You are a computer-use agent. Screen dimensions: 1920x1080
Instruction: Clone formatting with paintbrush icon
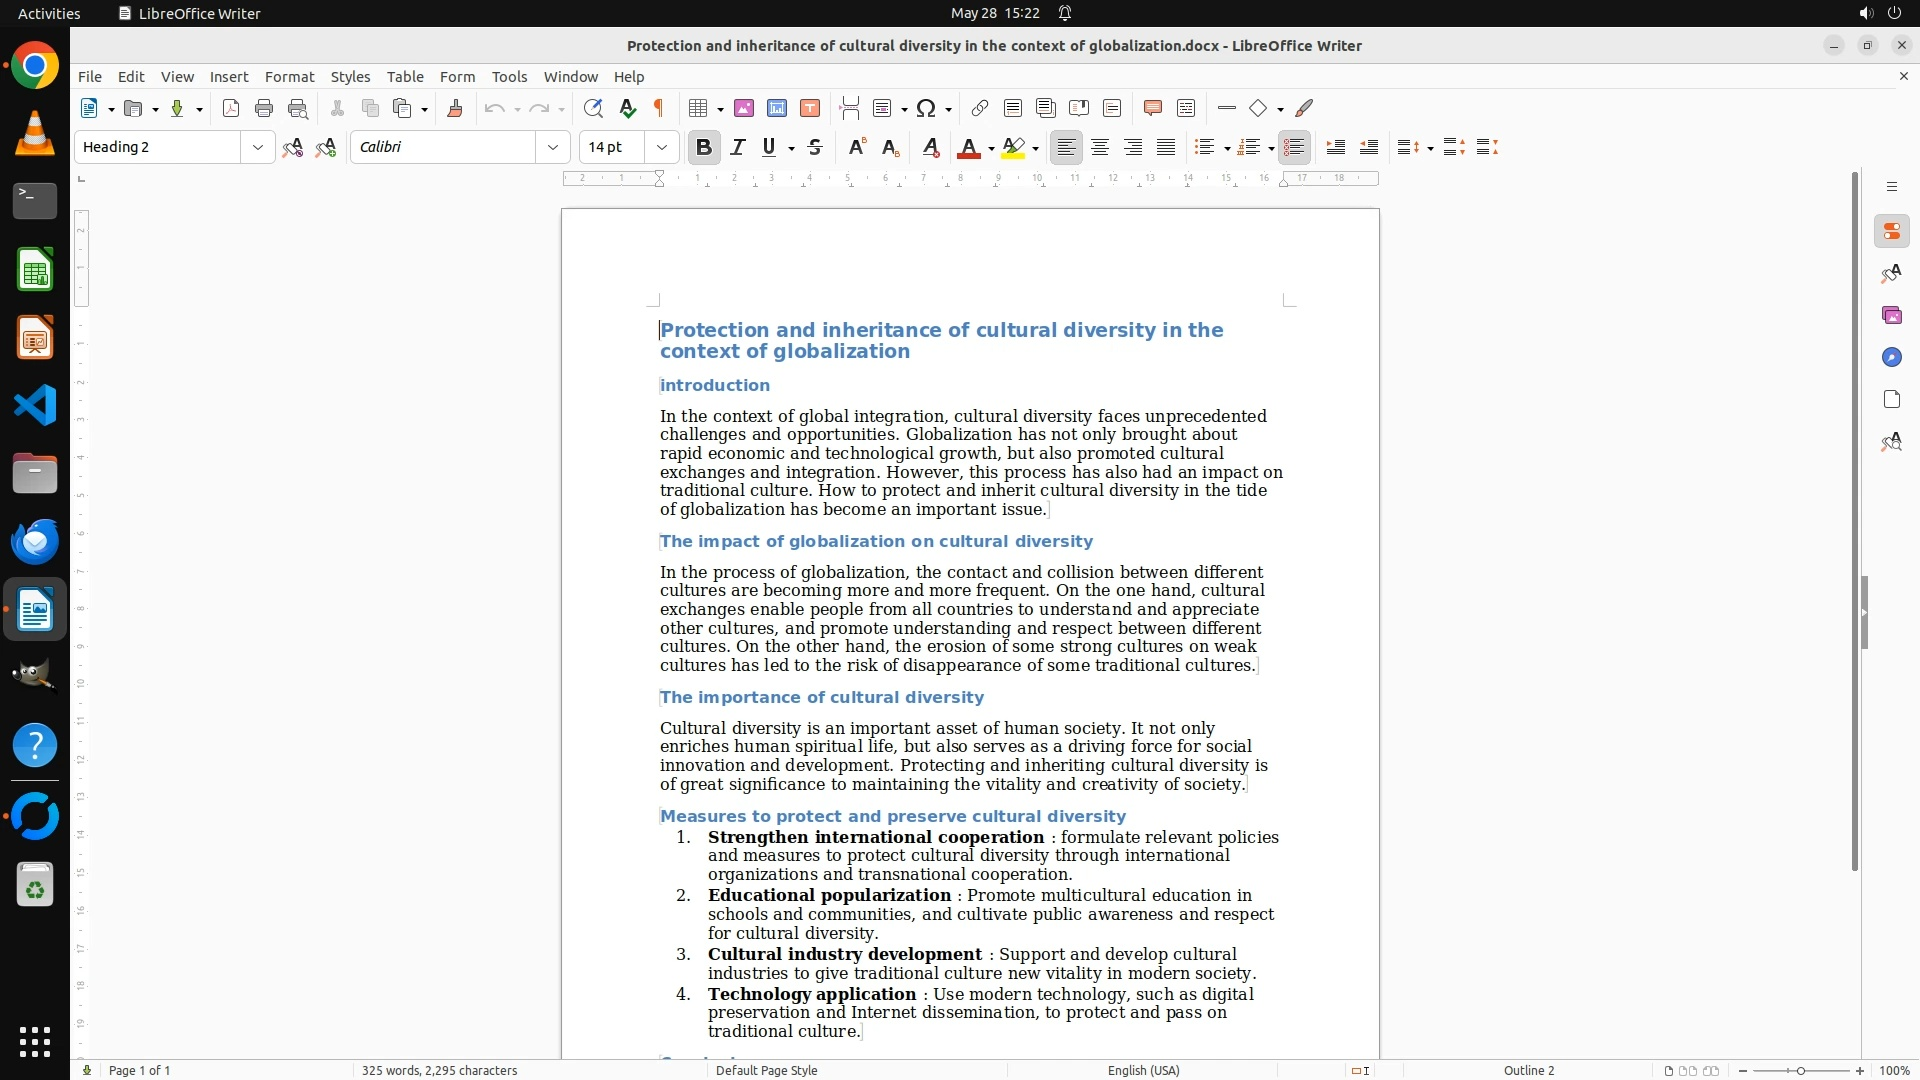point(455,109)
